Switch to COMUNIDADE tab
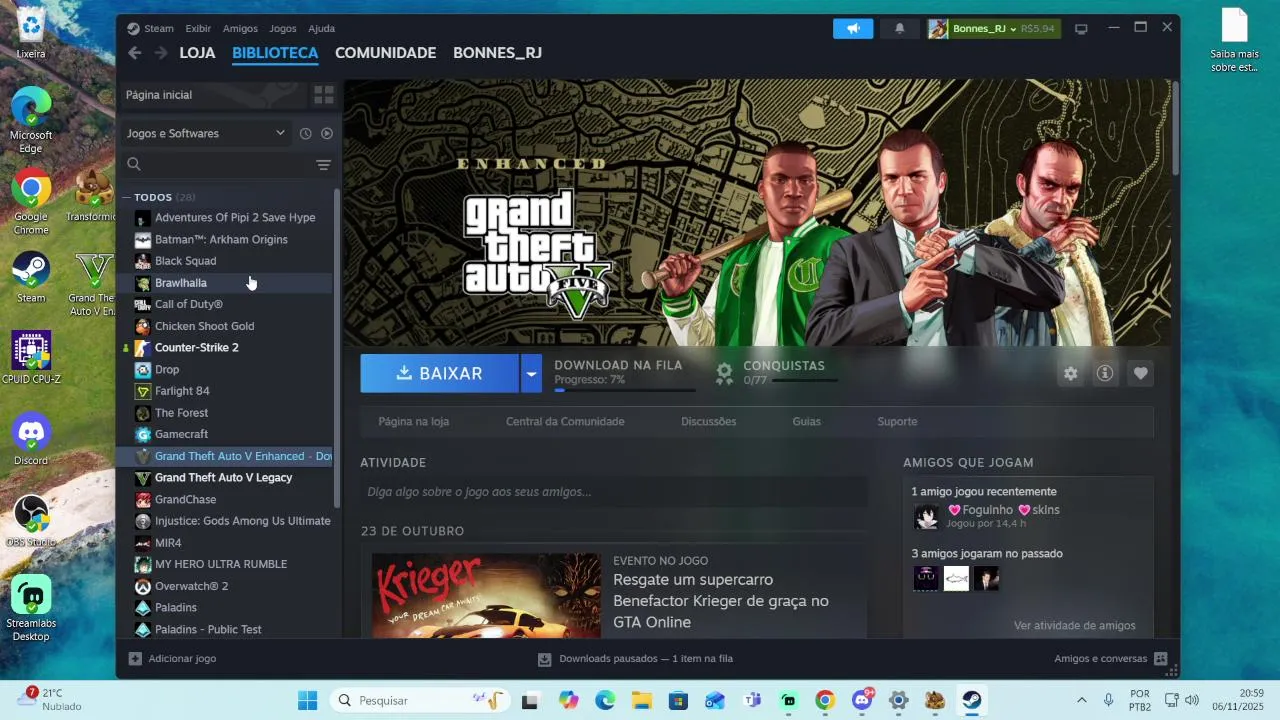Viewport: 1280px width, 720px height. point(385,53)
